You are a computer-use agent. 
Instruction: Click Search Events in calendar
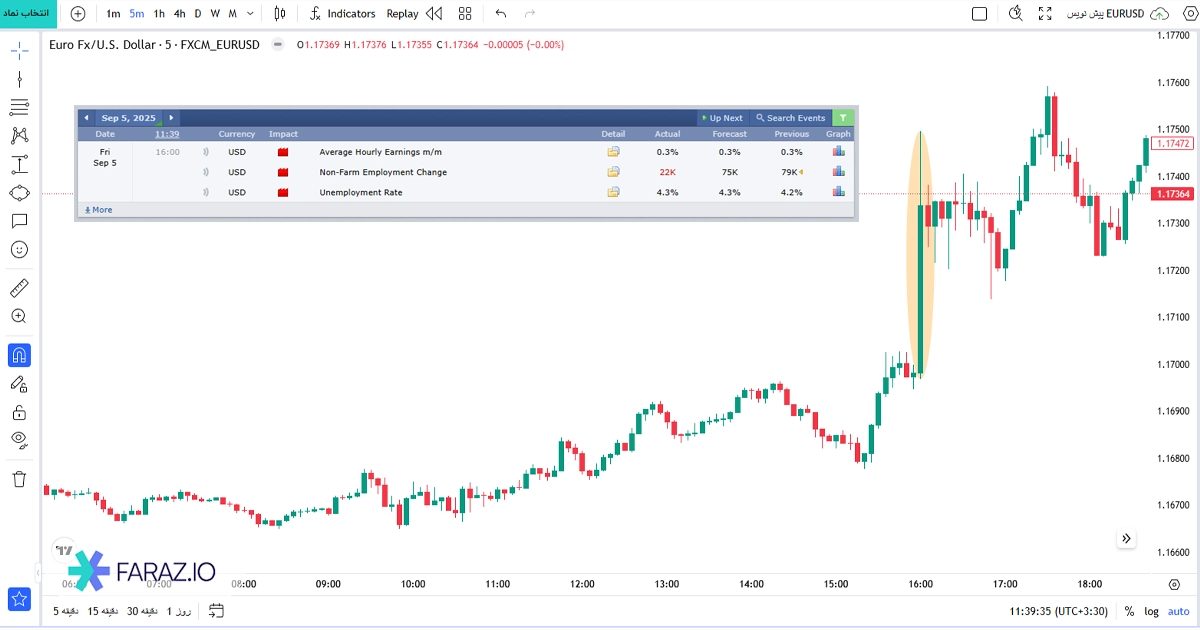790,118
